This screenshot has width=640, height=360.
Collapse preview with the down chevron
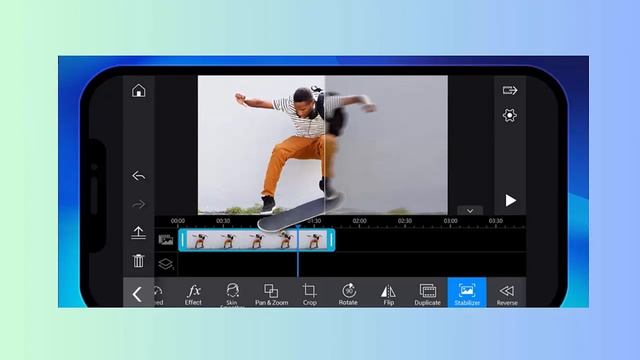pos(470,211)
